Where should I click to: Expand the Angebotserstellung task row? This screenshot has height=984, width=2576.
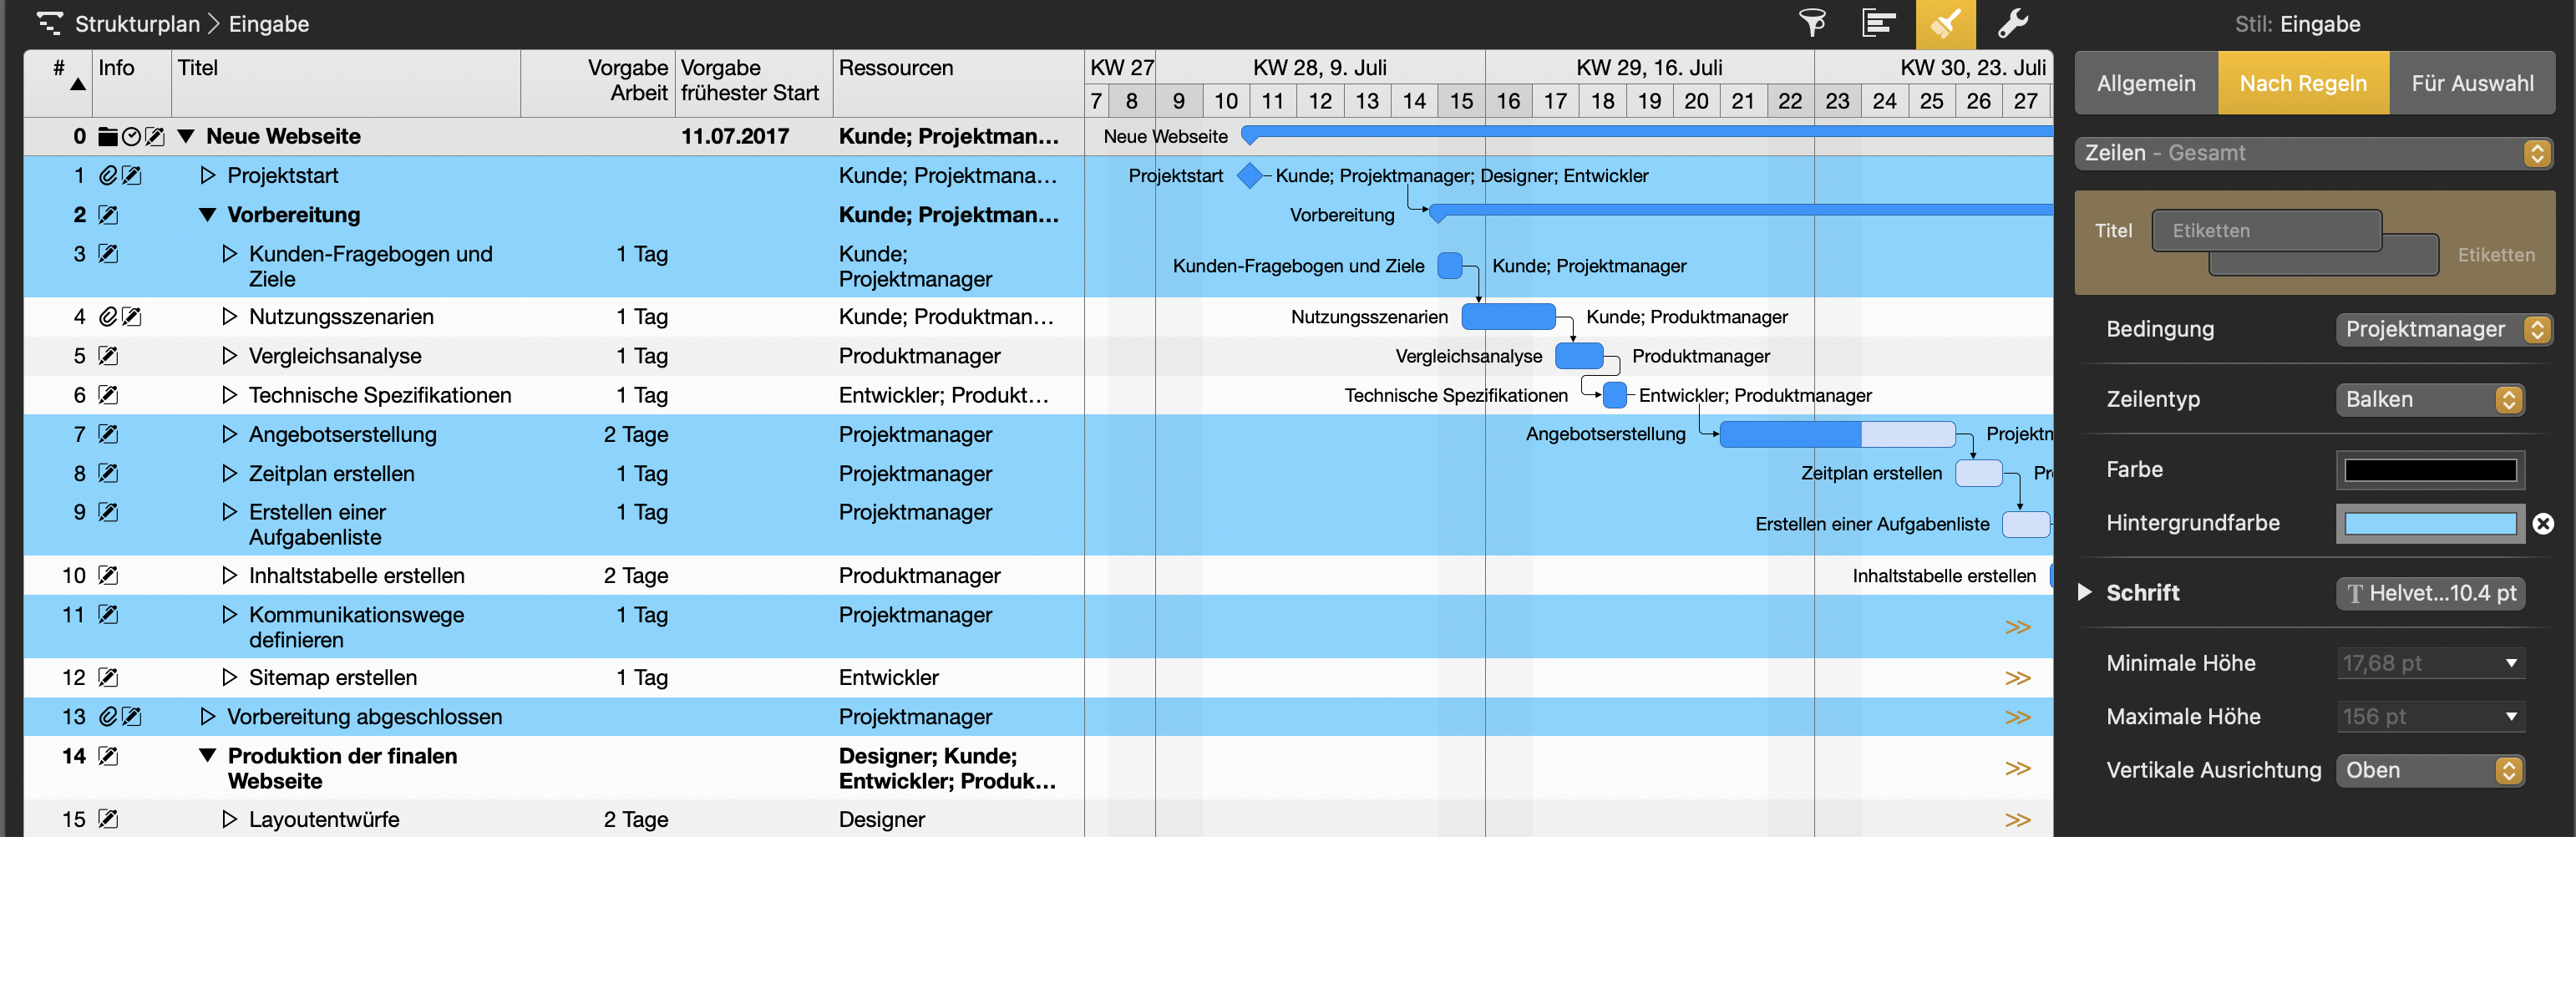pos(229,434)
